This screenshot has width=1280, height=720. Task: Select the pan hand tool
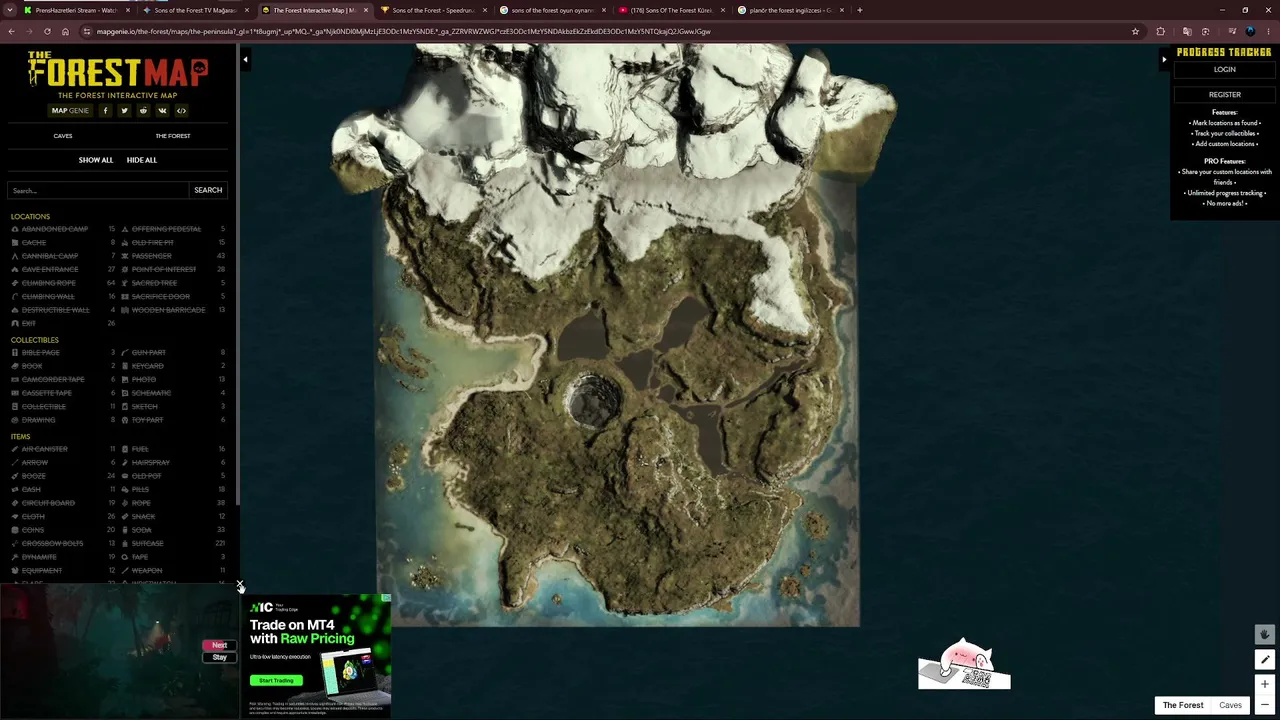click(1264, 635)
